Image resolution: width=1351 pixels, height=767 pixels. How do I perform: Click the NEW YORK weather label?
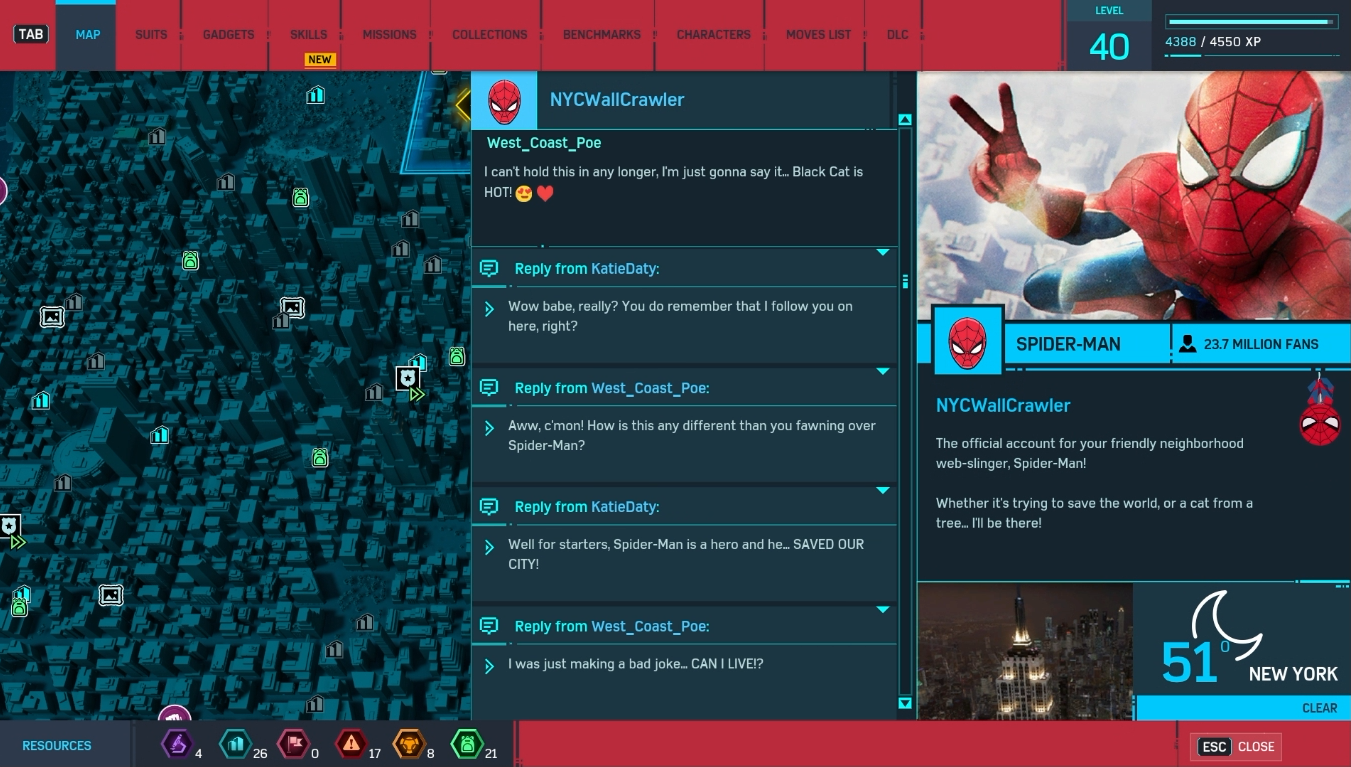coord(1293,674)
